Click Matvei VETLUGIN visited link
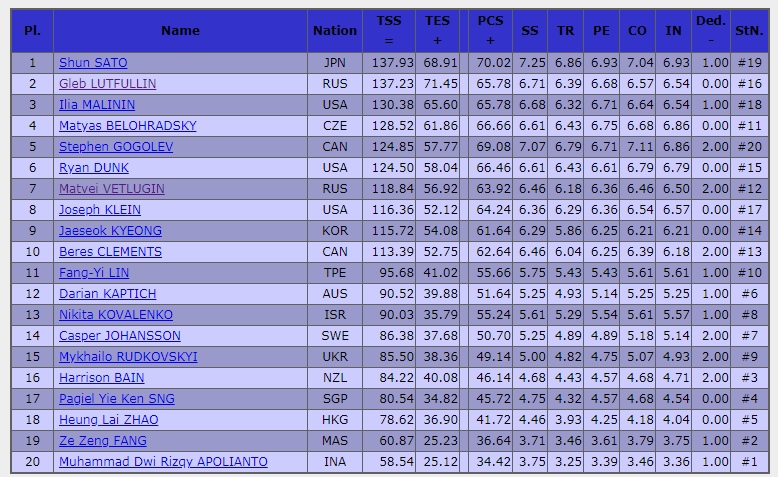The height and width of the screenshot is (477, 778). 112,189
